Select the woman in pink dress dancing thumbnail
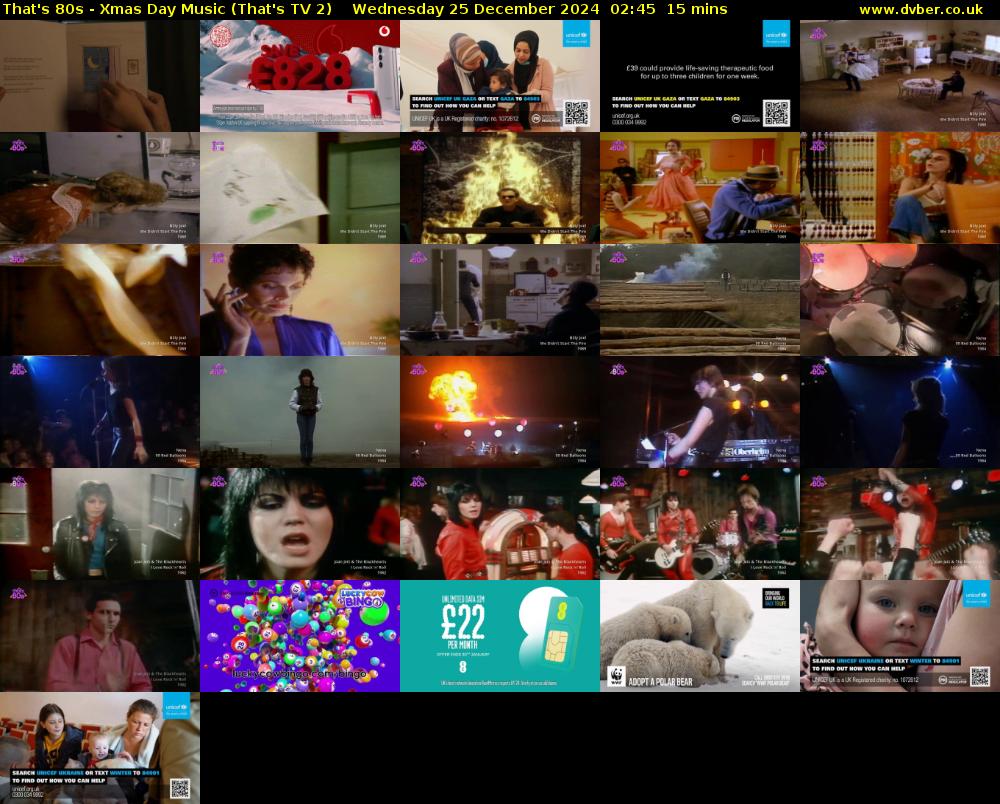Image resolution: width=1000 pixels, height=804 pixels. (x=700, y=188)
